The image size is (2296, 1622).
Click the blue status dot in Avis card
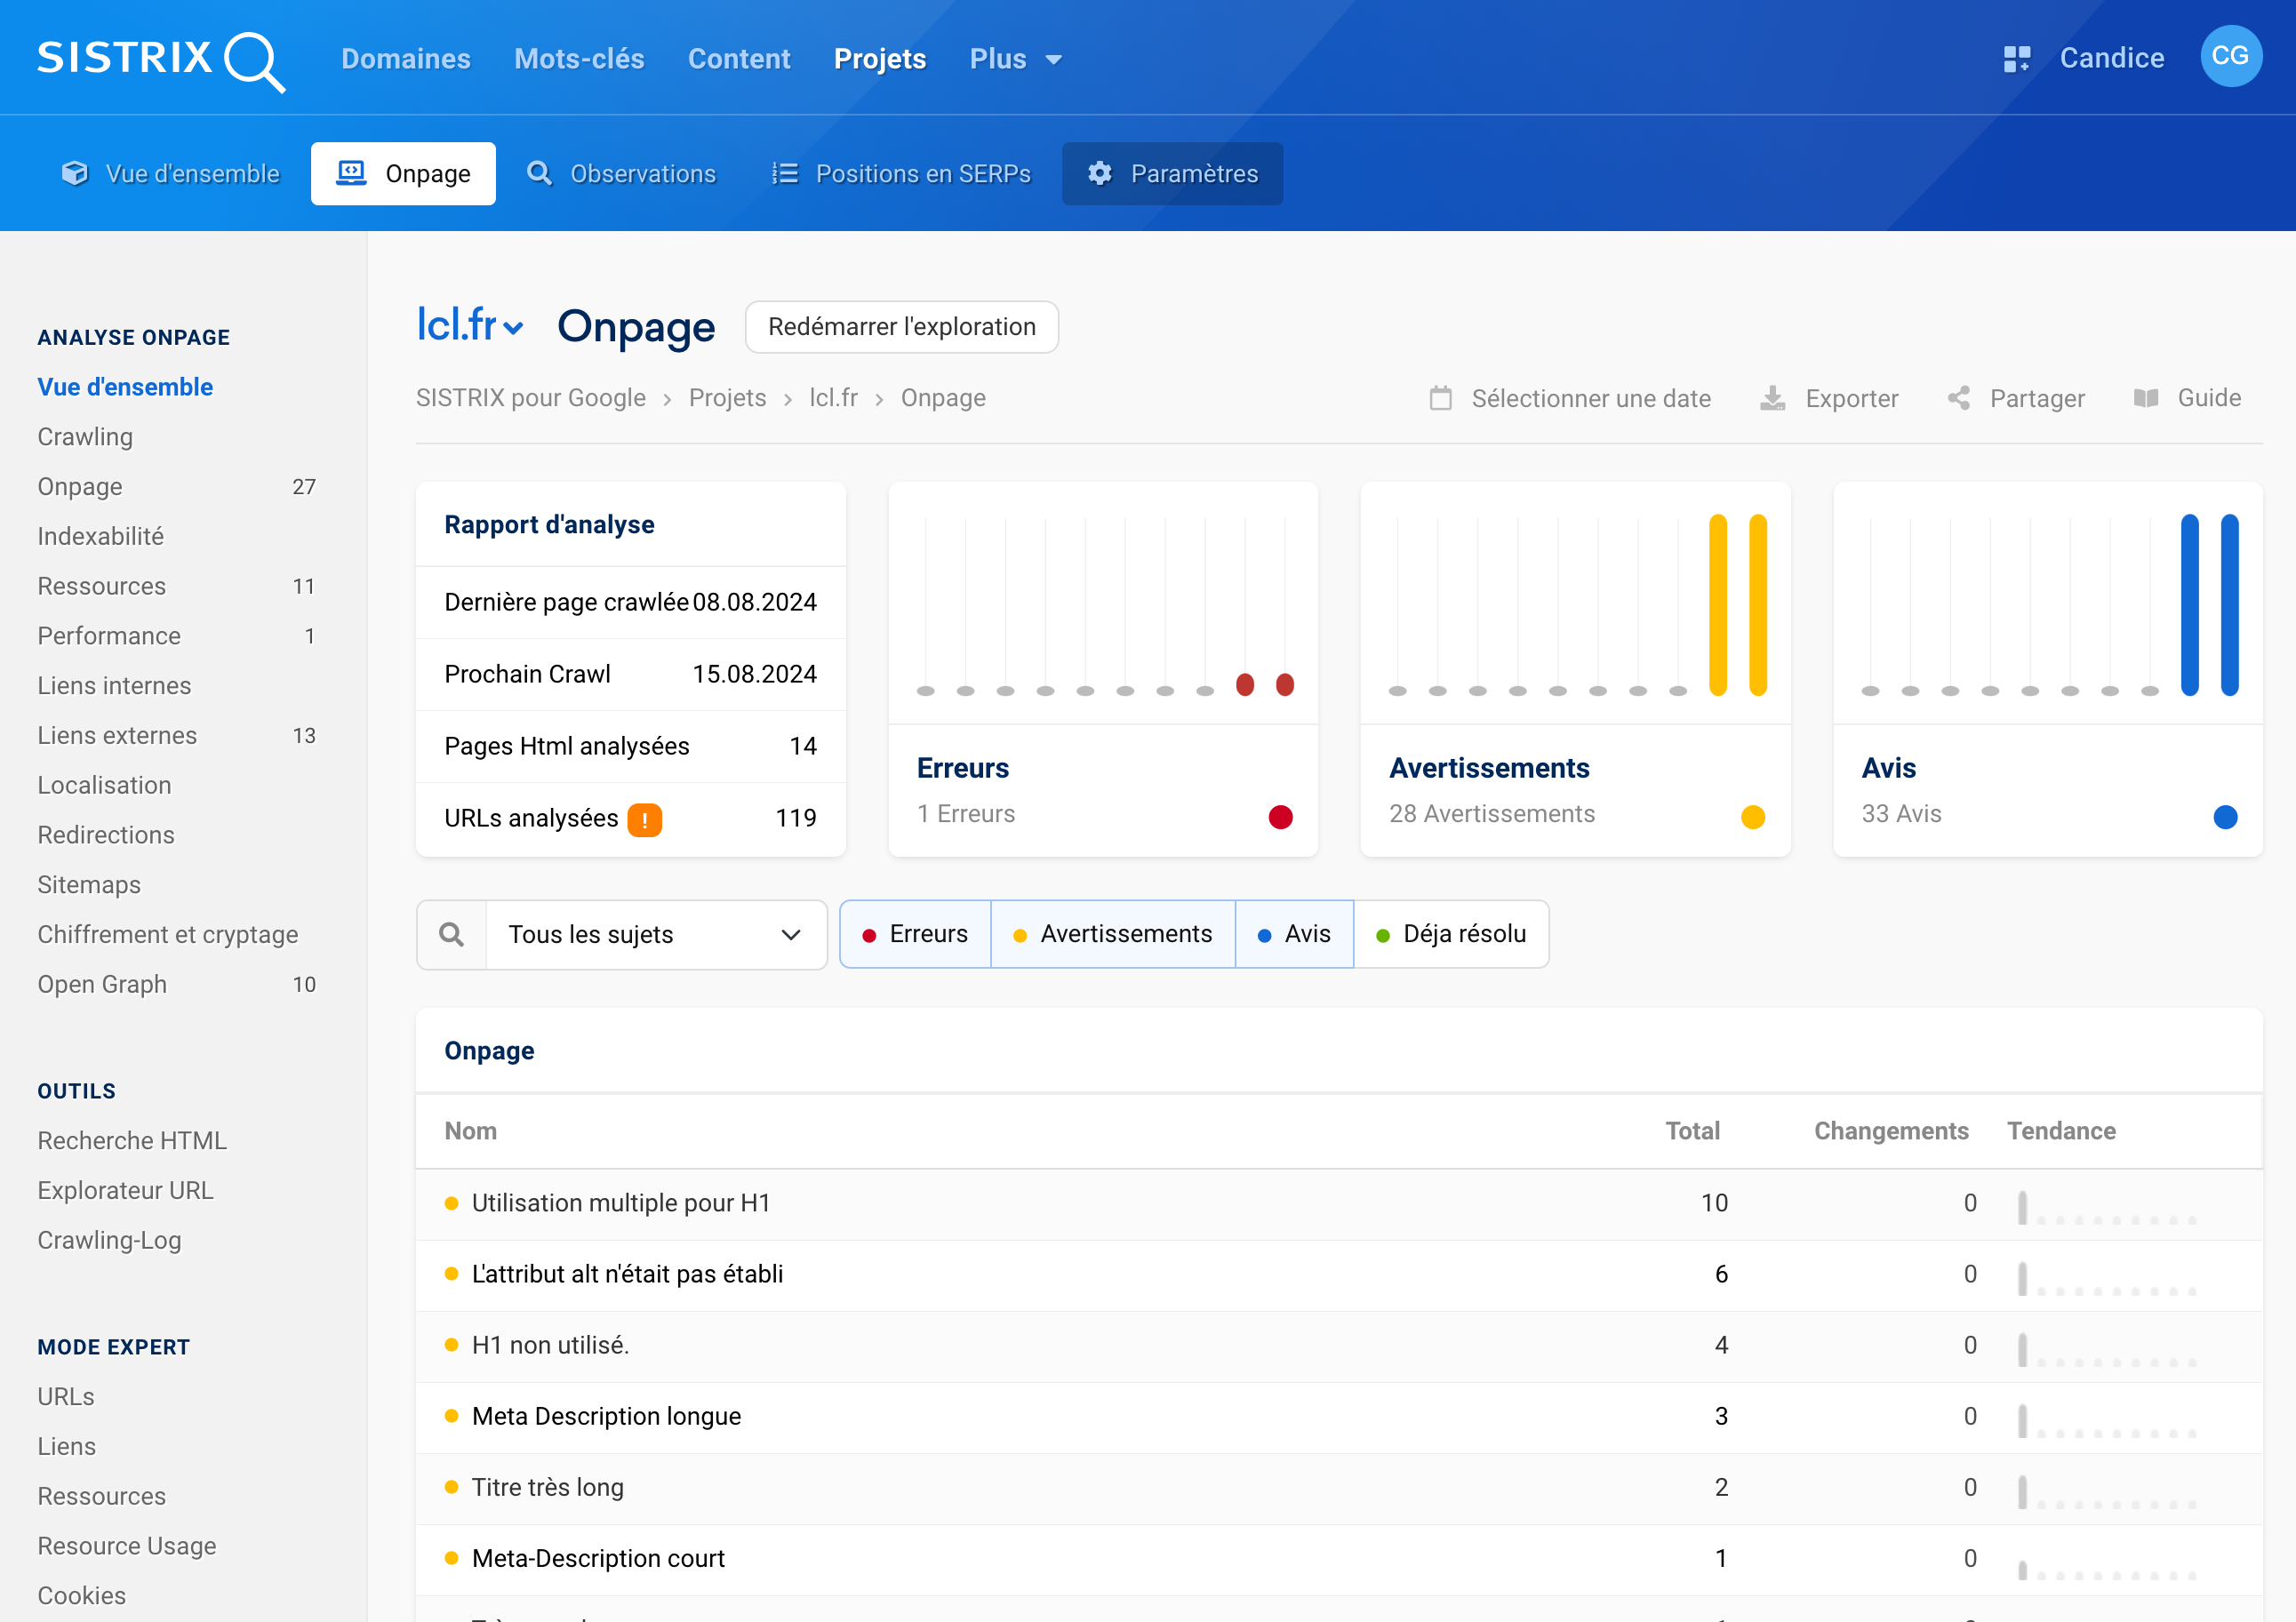coord(2225,817)
